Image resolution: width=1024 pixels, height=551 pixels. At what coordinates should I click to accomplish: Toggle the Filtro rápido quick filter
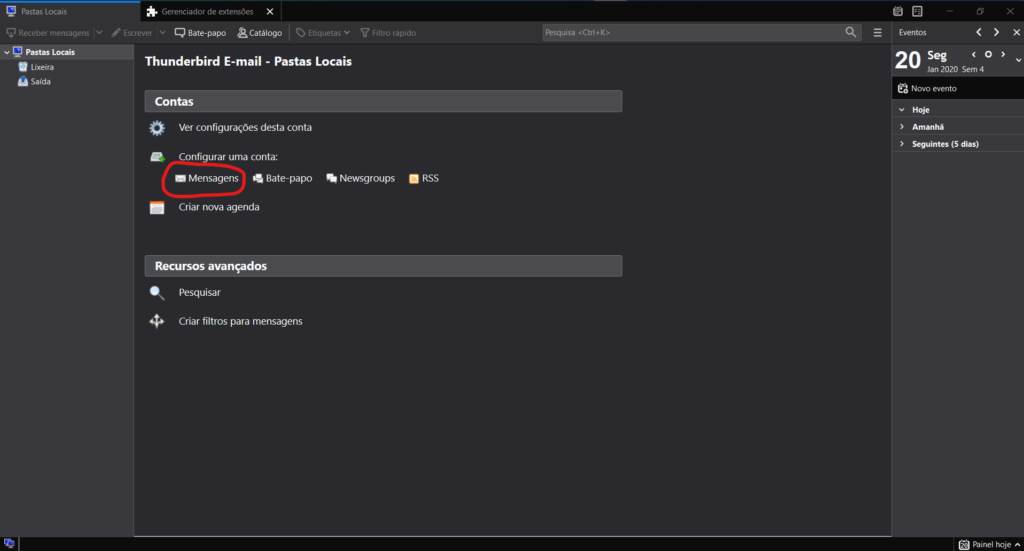pyautogui.click(x=388, y=33)
